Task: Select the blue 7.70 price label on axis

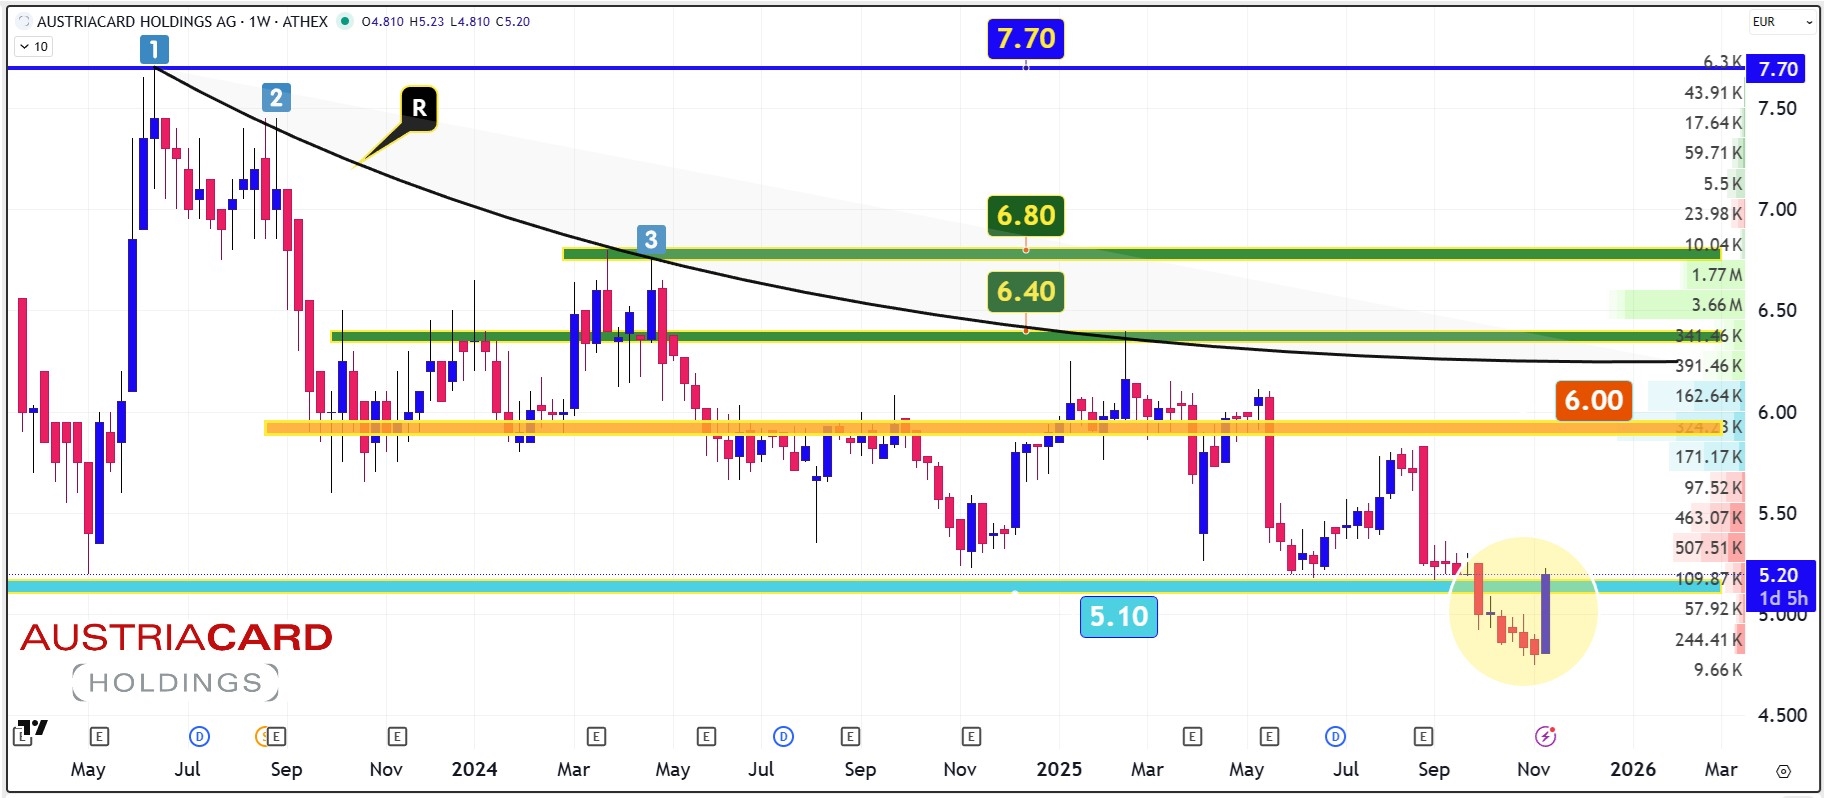Action: tap(1777, 69)
